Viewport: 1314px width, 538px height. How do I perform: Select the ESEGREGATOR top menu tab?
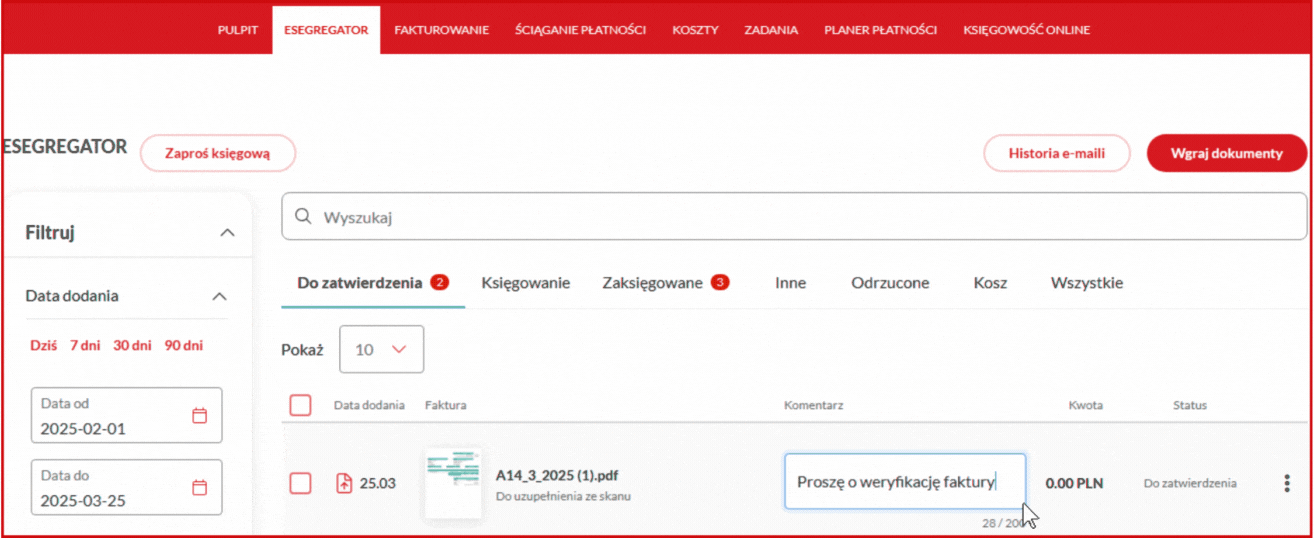(x=326, y=30)
